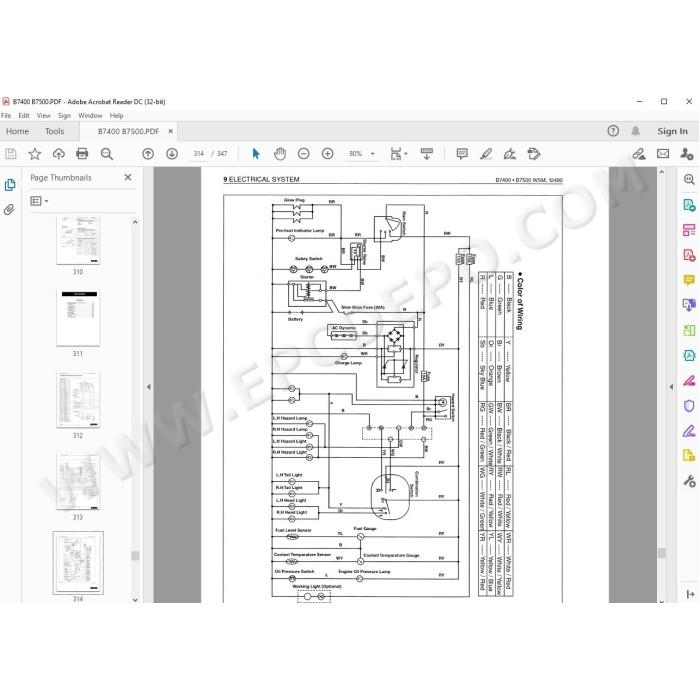Select page 310 thumbnail
This screenshot has height=700, width=700.
coord(78,240)
